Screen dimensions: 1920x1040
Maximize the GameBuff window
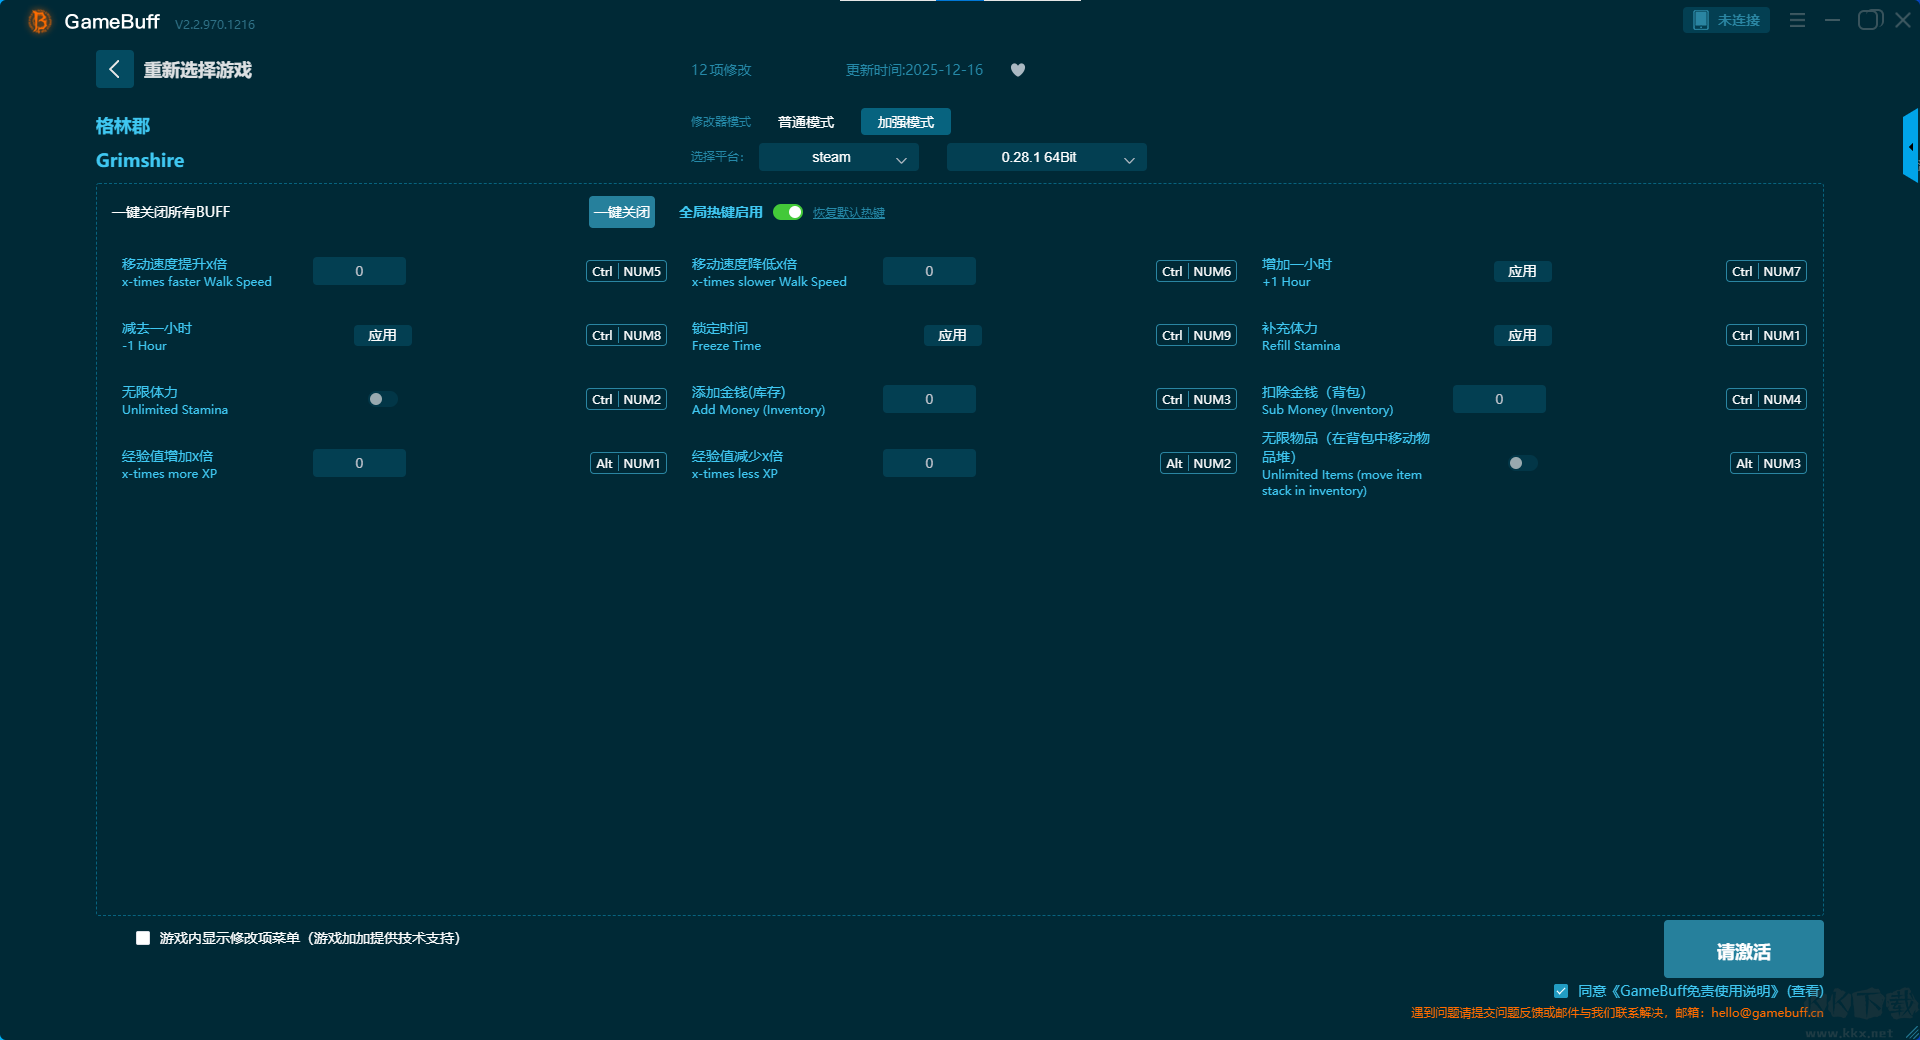[1869, 20]
